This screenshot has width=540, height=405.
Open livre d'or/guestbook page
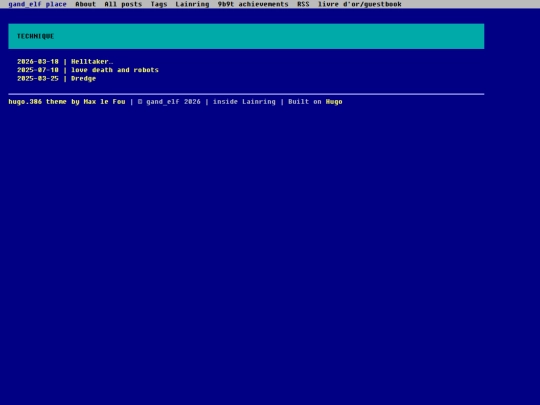(360, 4)
